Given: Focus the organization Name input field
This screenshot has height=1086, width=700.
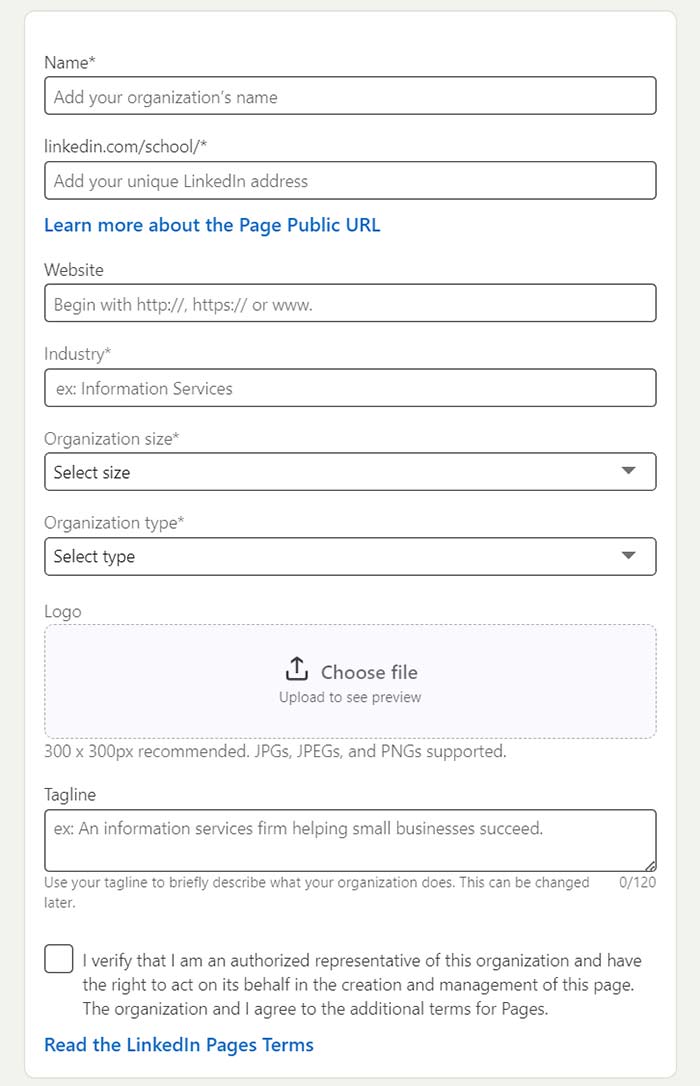Looking at the screenshot, I should (350, 96).
